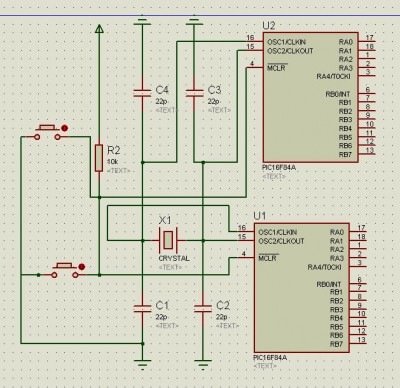
Task: Click U1's OSC1/CLKIN pin label
Action: point(278,232)
